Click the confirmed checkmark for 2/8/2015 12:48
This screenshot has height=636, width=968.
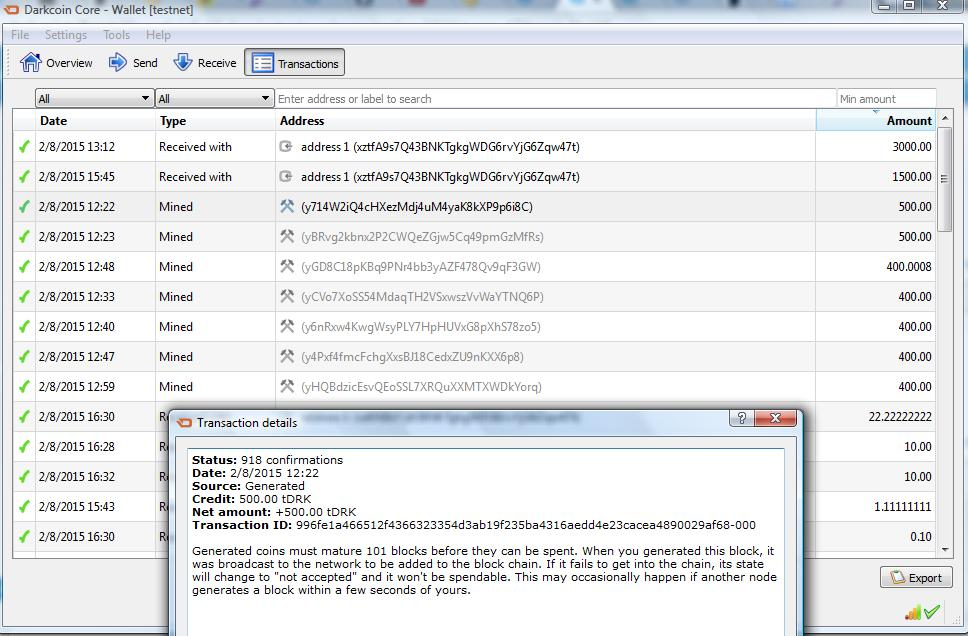pos(23,266)
